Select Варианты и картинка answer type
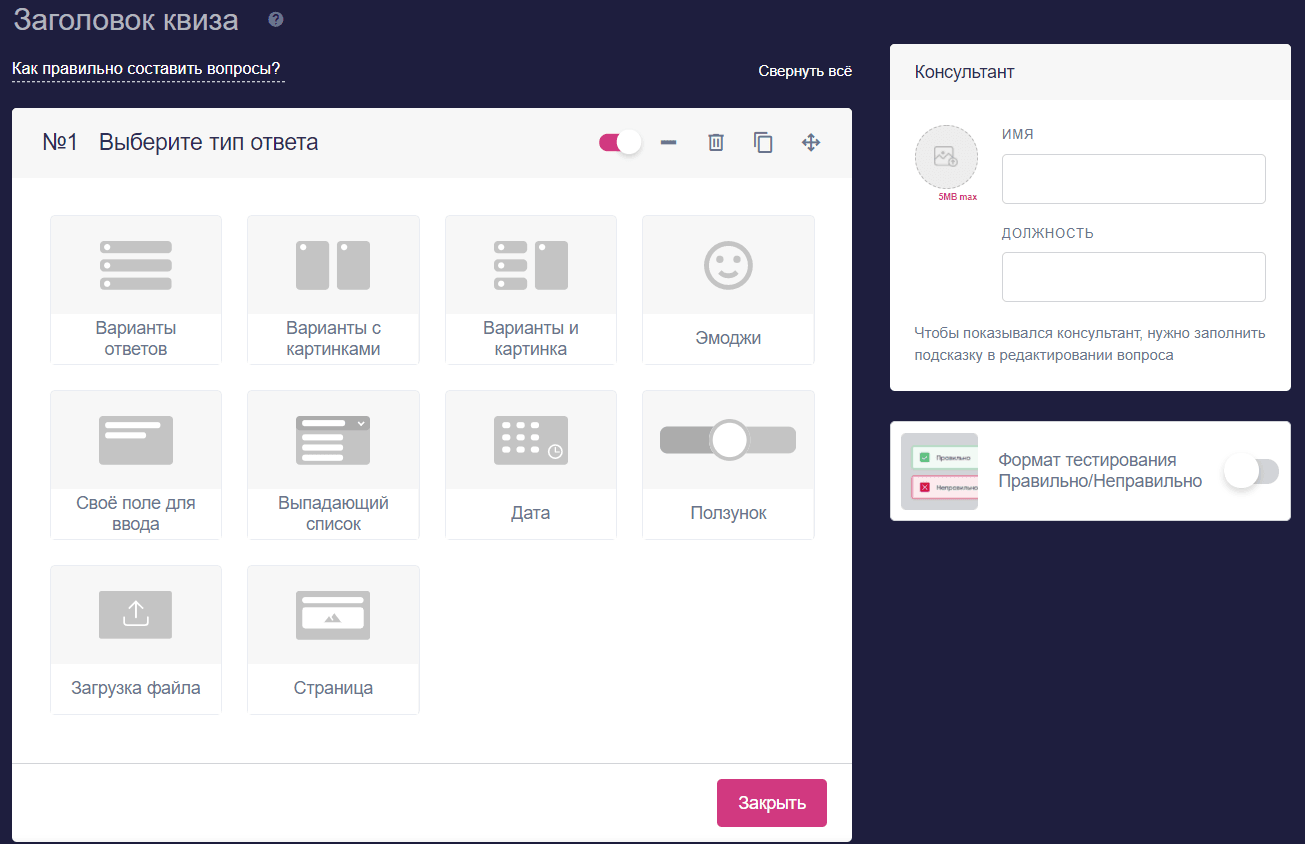This screenshot has width=1305, height=845. click(530, 290)
